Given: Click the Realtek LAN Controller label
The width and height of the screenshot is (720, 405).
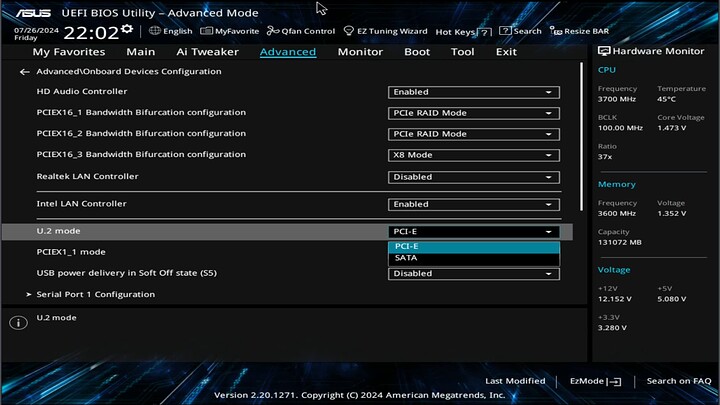Looking at the screenshot, I should tap(87, 176).
